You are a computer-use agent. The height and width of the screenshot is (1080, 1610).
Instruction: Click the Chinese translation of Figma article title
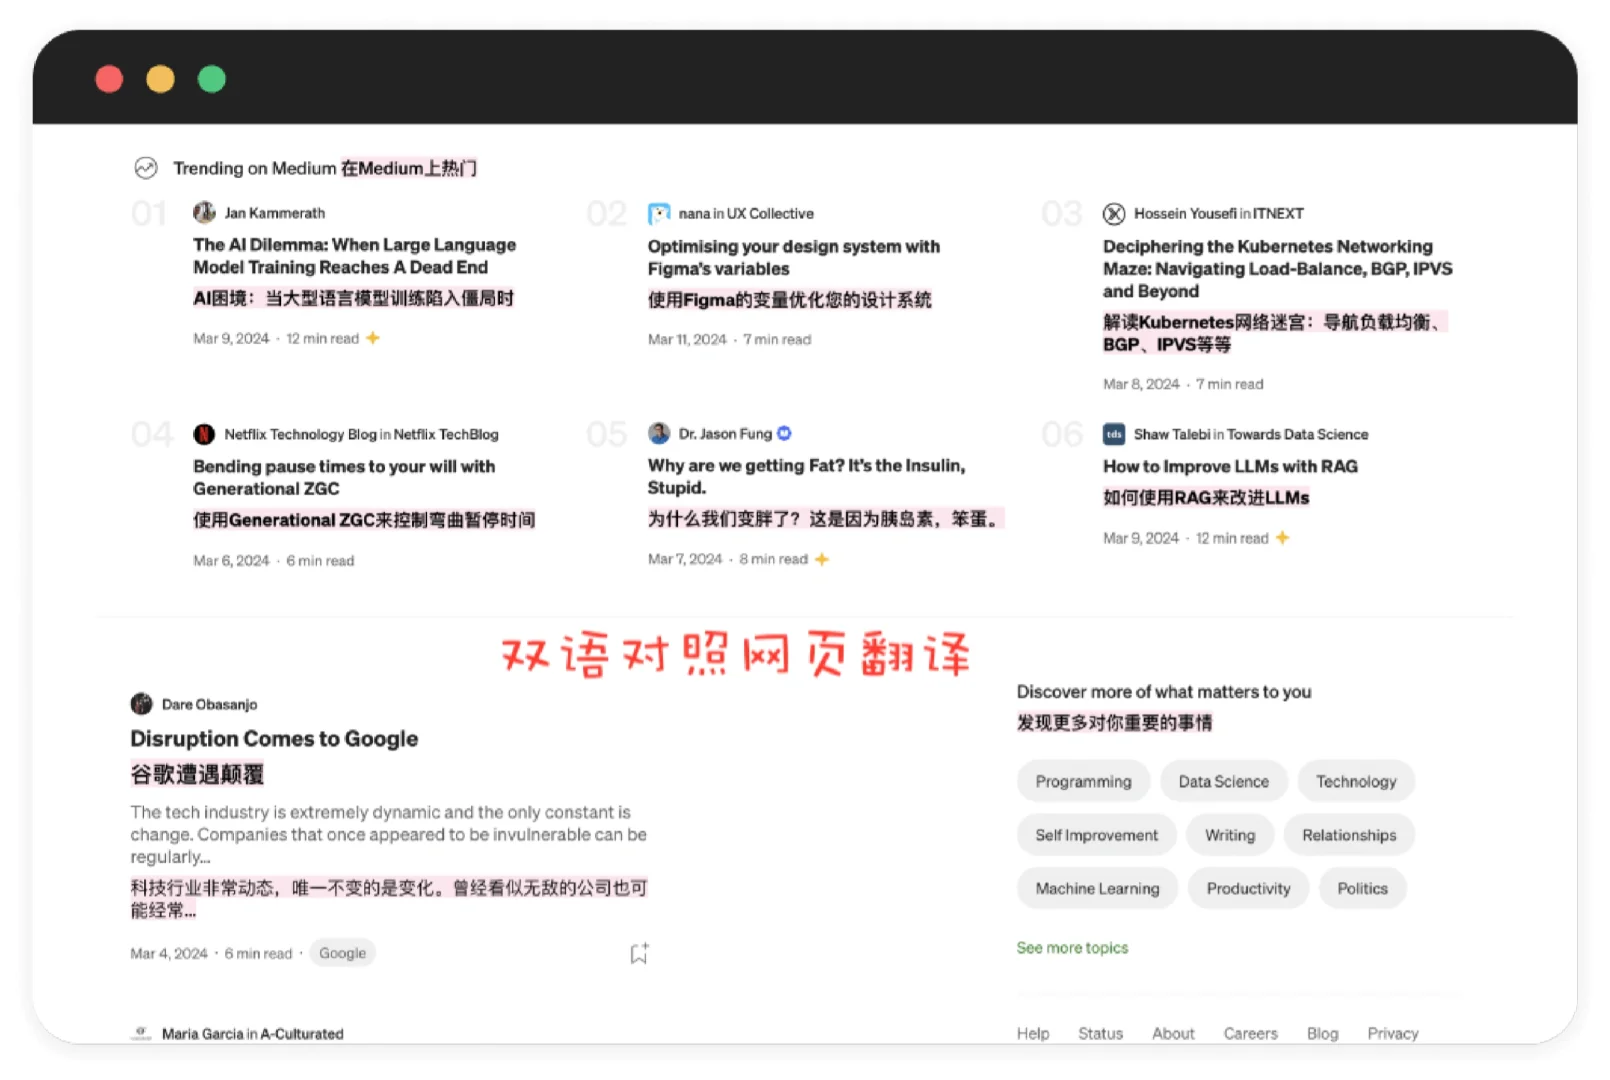789,300
